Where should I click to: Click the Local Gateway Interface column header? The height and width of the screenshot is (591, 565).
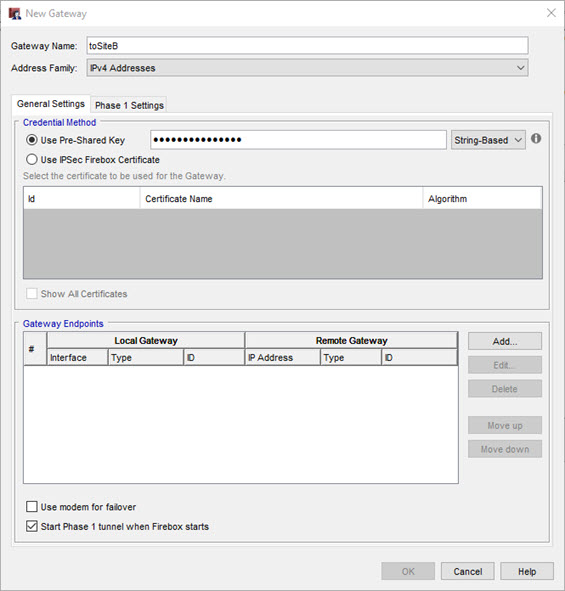tap(77, 358)
